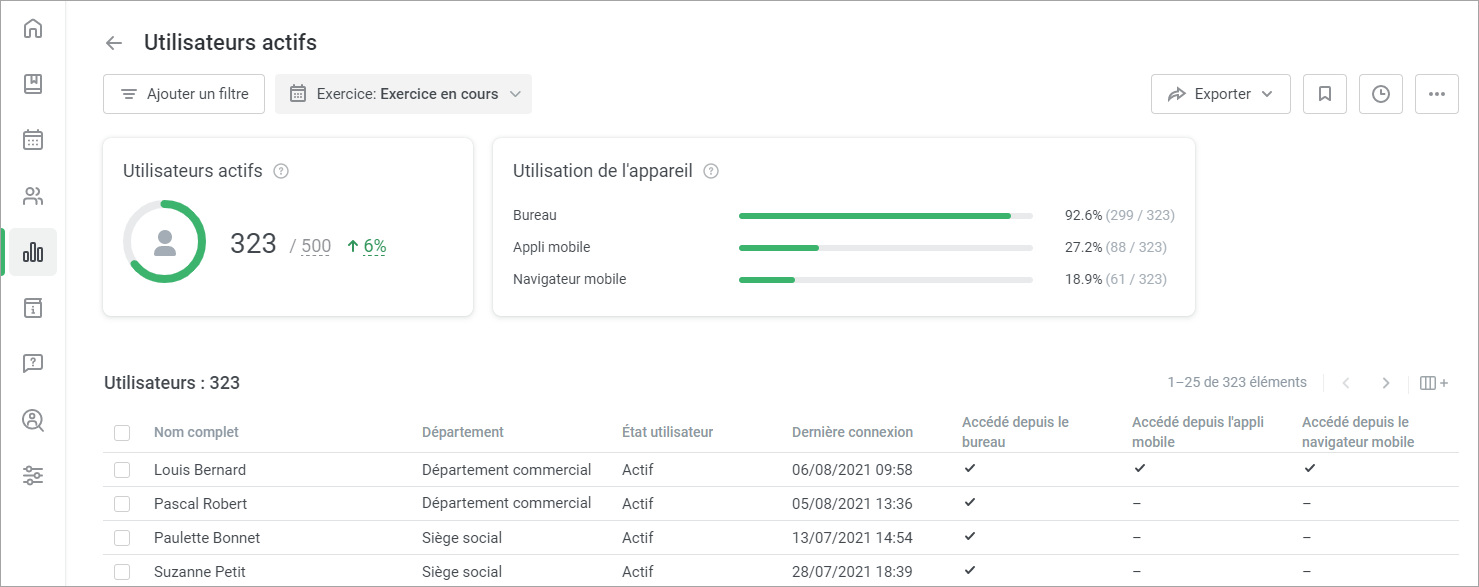Select the checkbox for Suzanne Petit
This screenshot has width=1479, height=587.
click(122, 571)
